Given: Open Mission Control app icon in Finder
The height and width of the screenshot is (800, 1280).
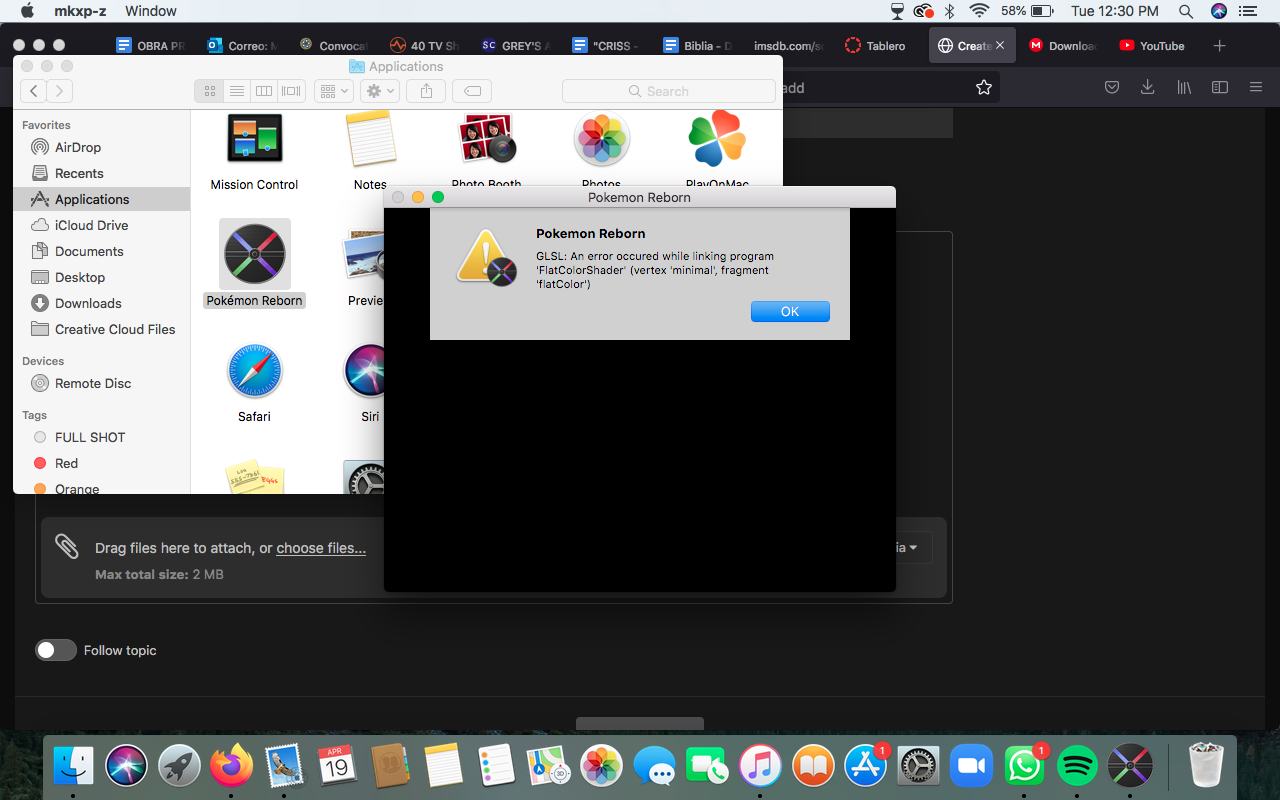Looking at the screenshot, I should pyautogui.click(x=254, y=140).
